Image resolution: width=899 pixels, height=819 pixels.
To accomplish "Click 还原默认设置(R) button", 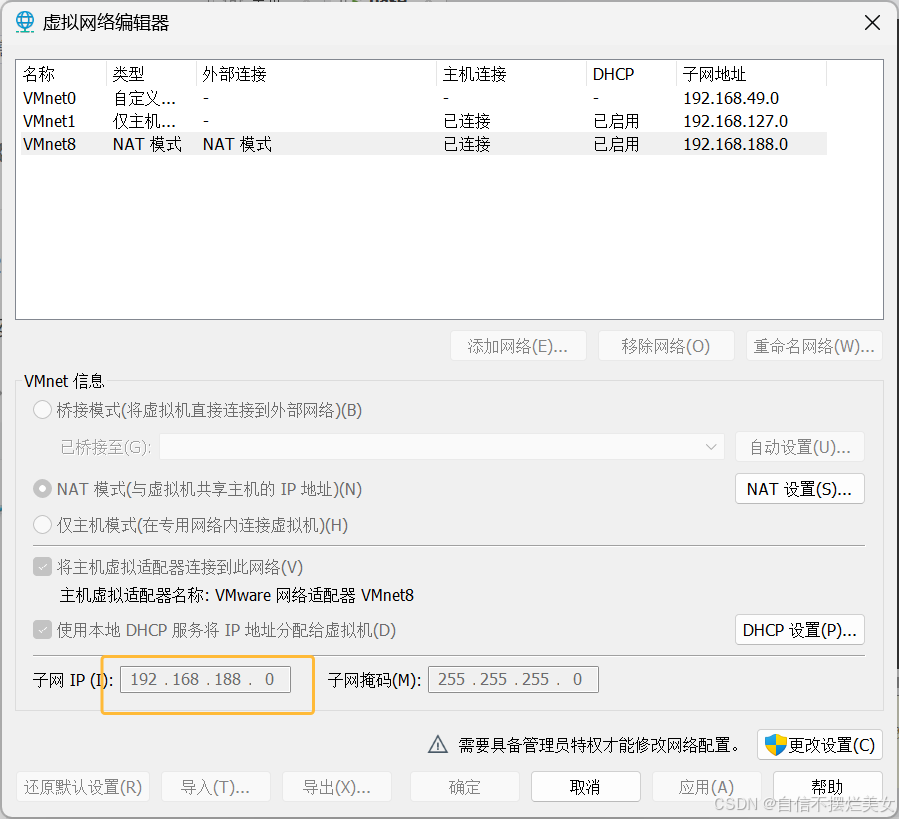I will tap(83, 787).
